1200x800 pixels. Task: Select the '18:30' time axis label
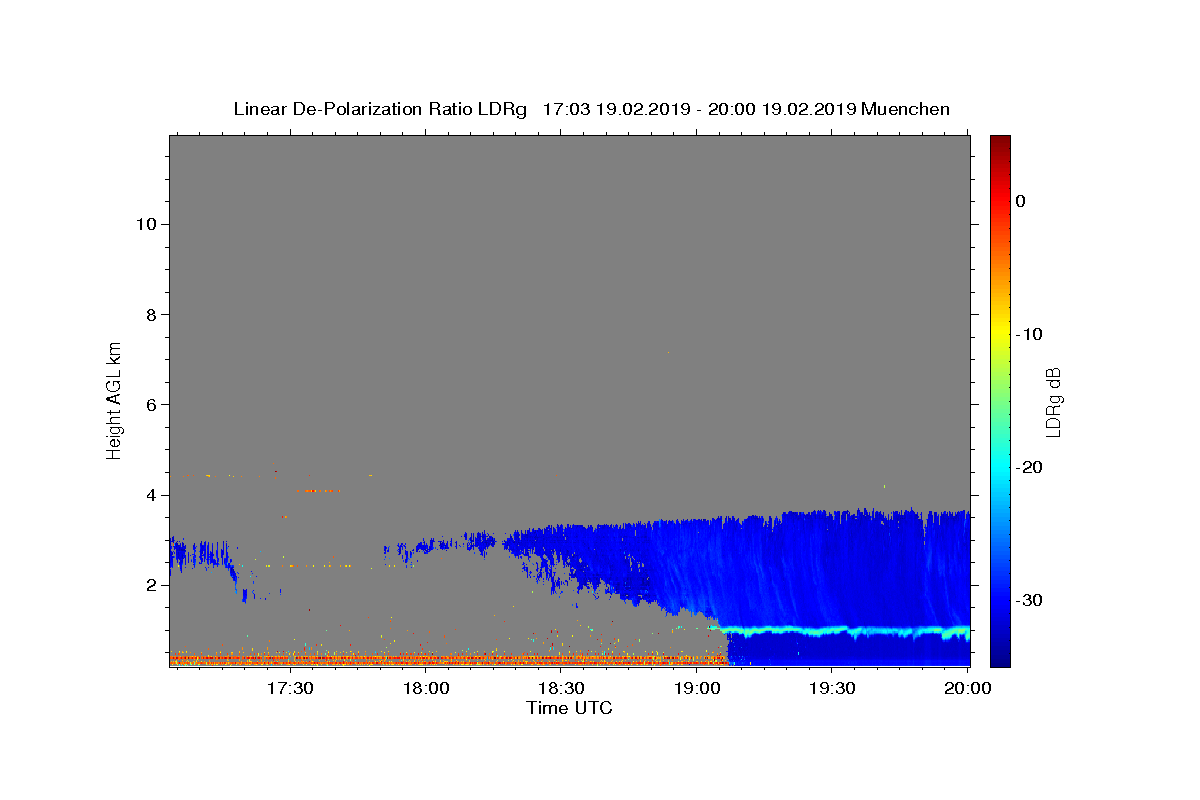coord(561,688)
